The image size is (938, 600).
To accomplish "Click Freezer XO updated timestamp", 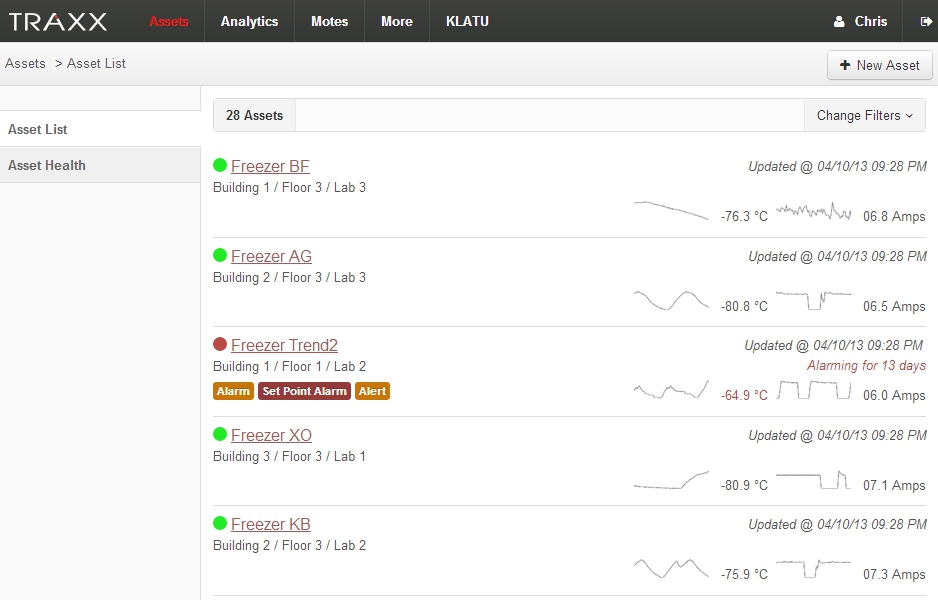I will pyautogui.click(x=838, y=435).
